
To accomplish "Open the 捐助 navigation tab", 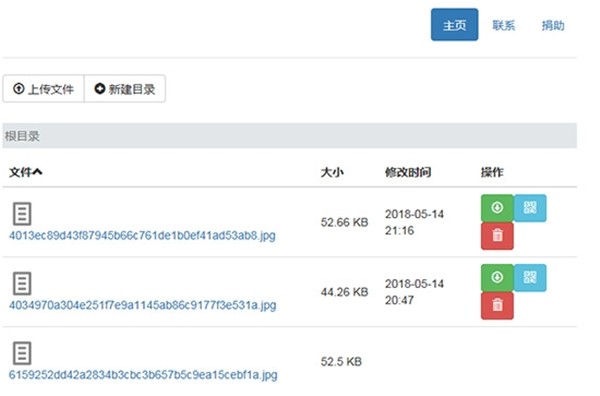I will [553, 25].
